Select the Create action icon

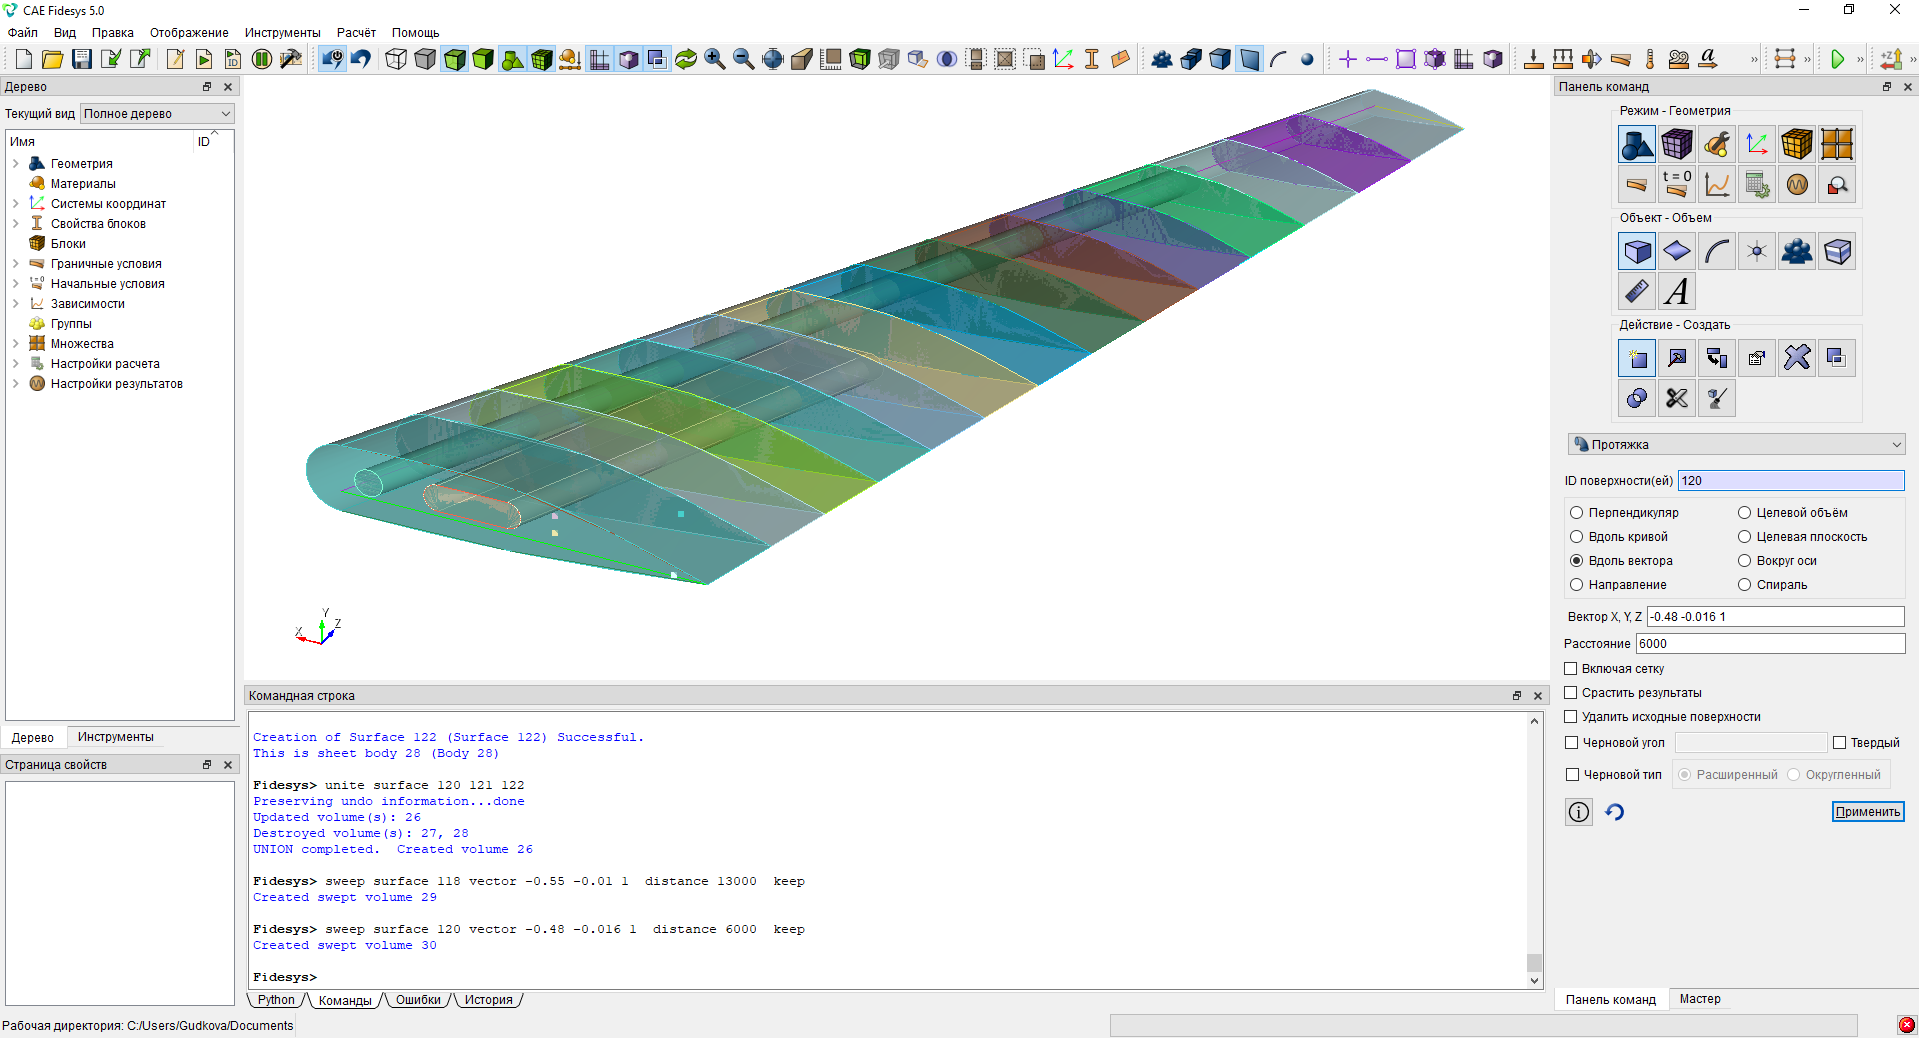coord(1637,358)
